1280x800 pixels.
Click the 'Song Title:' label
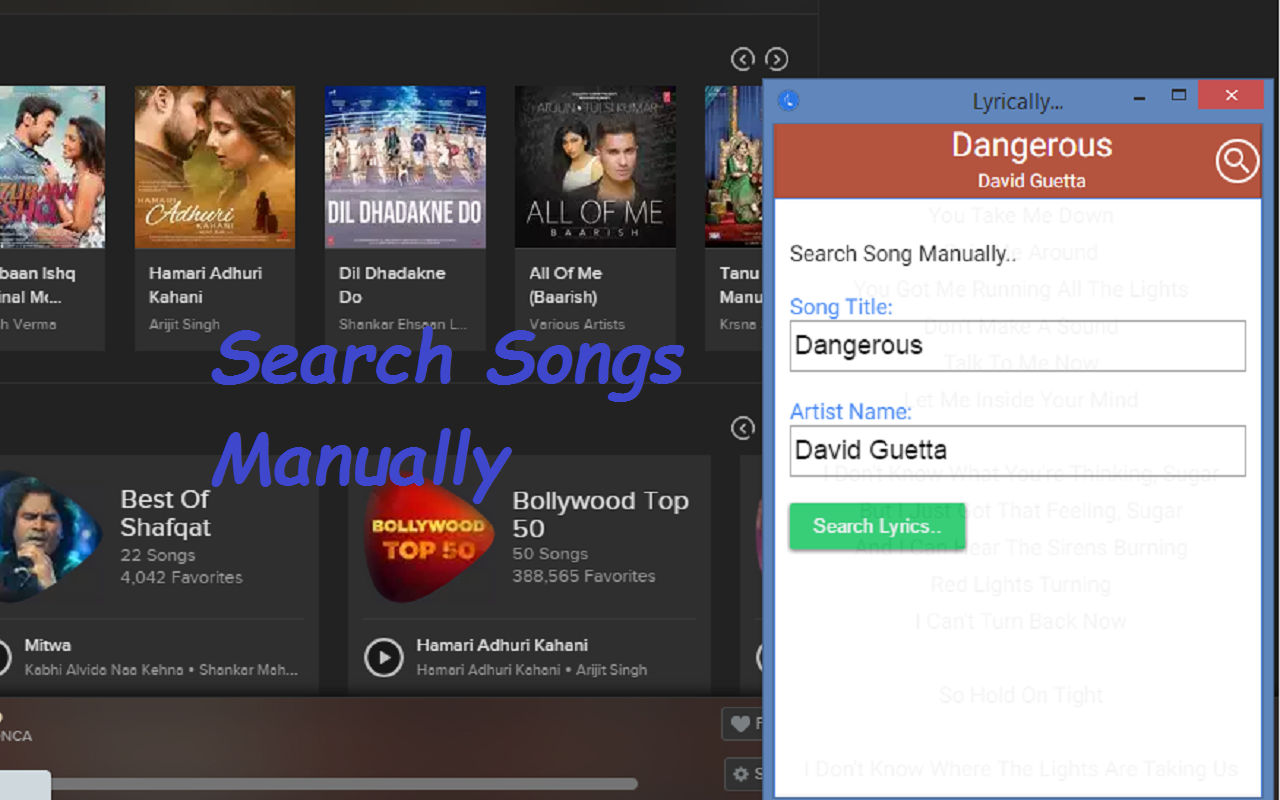pos(841,307)
